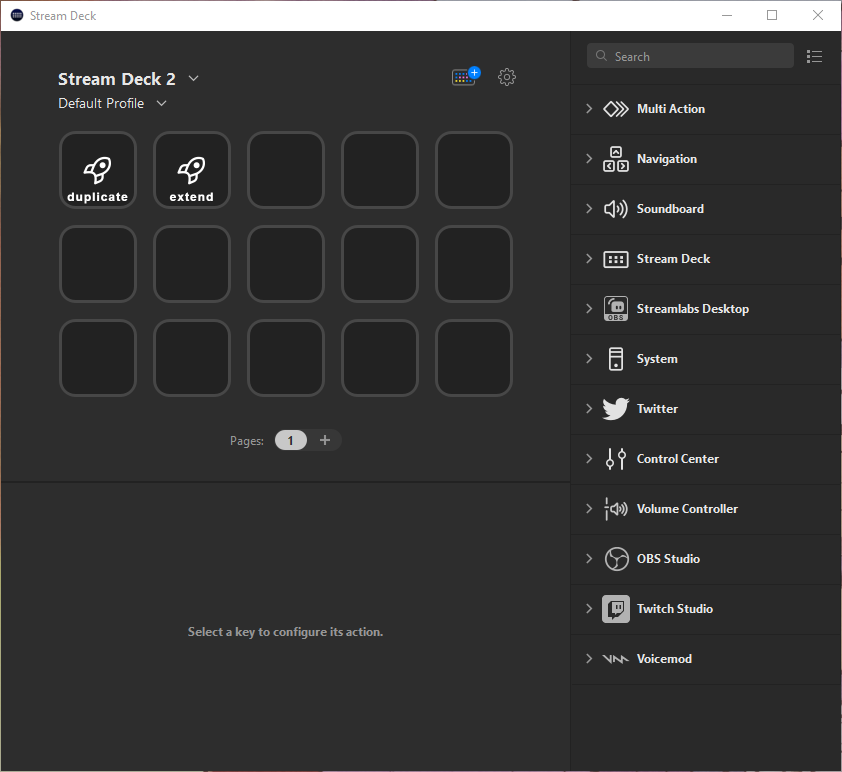Click the Streamlabs Desktop icon

click(616, 309)
